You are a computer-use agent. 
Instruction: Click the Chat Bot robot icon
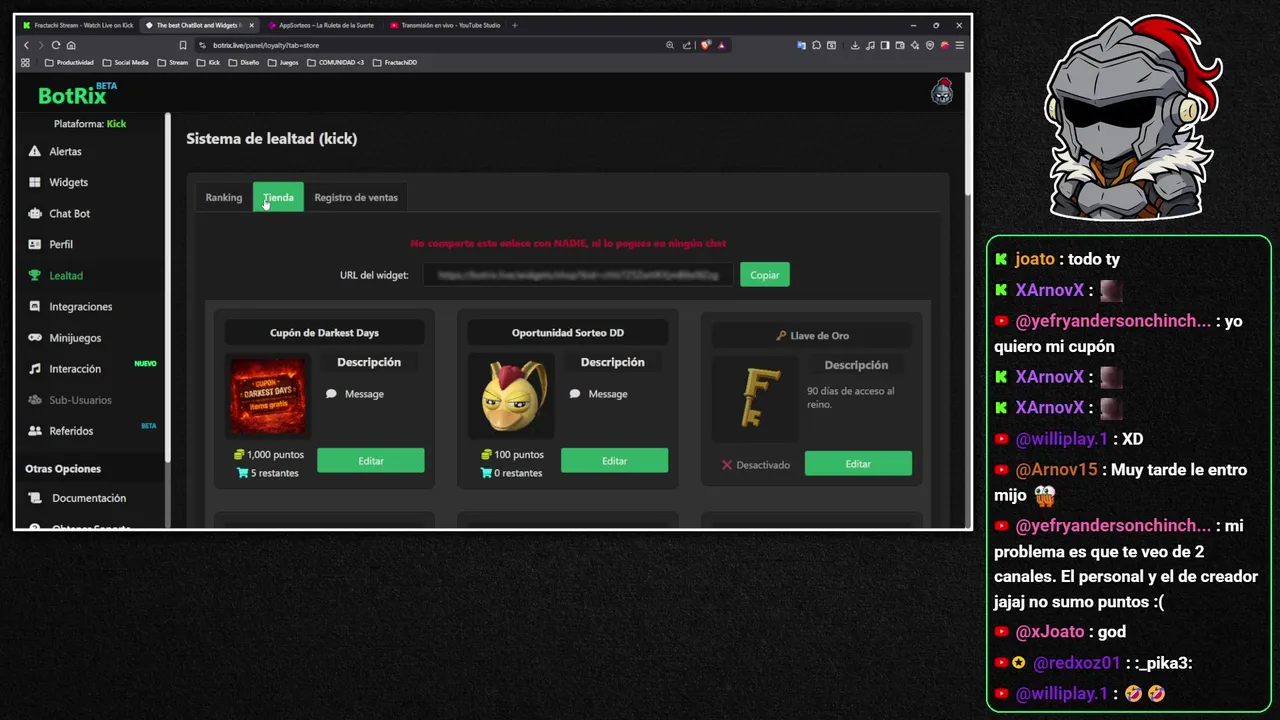[35, 213]
